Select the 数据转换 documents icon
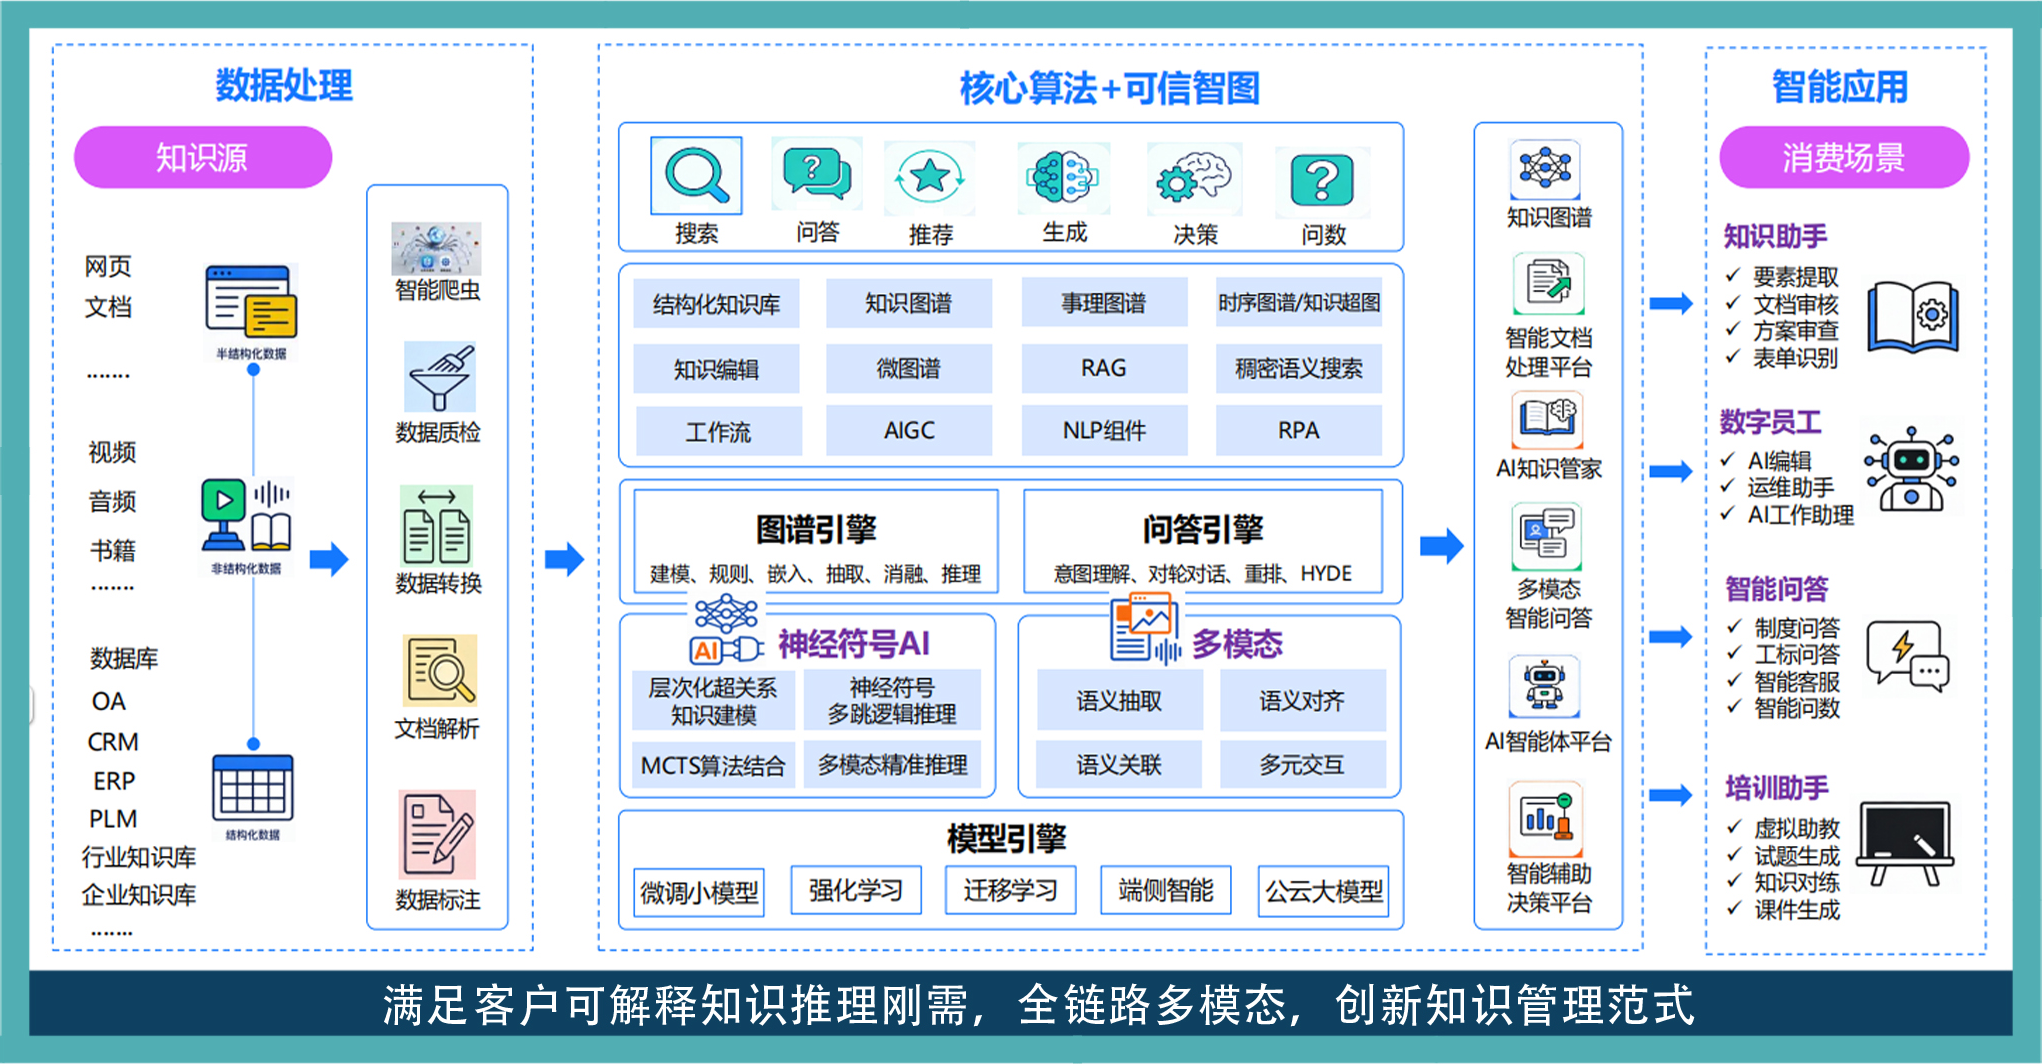The width and height of the screenshot is (2042, 1064). (x=437, y=525)
